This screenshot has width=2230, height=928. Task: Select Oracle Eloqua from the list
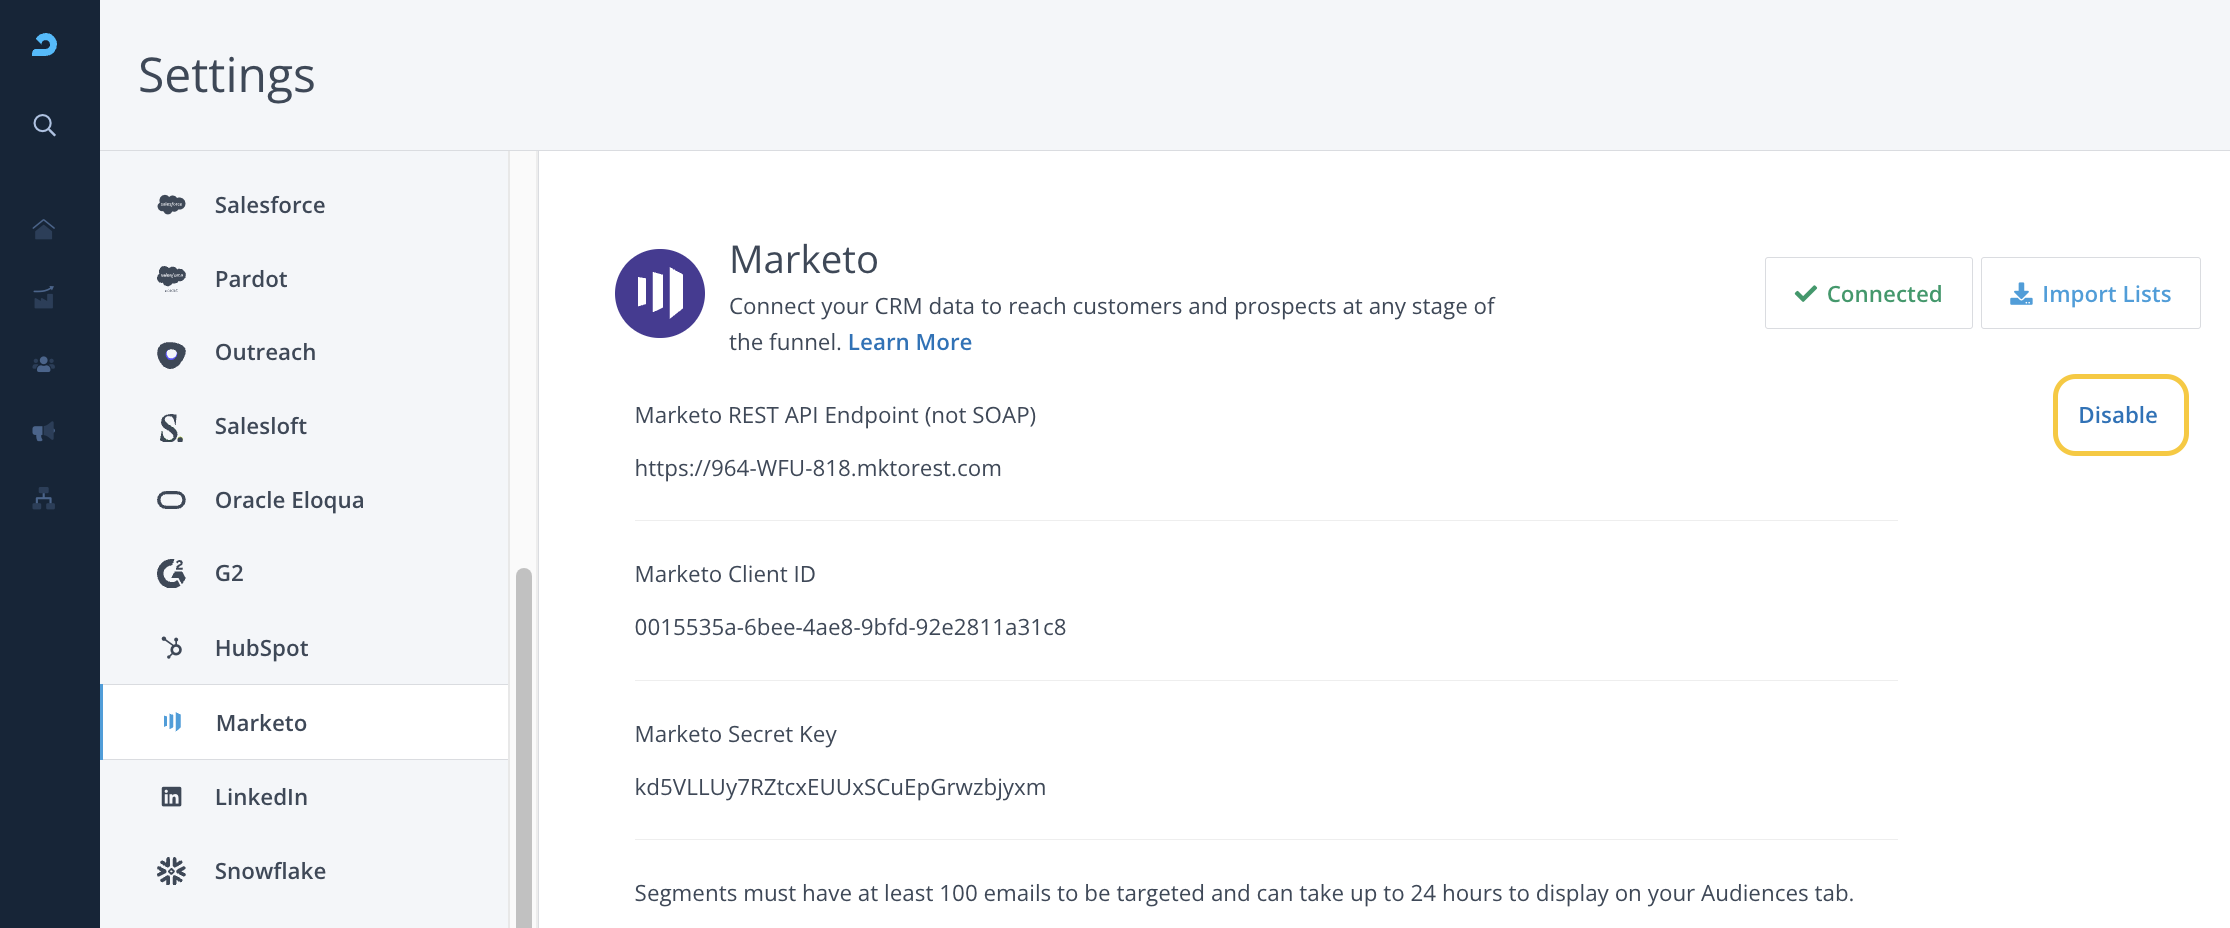[305, 500]
